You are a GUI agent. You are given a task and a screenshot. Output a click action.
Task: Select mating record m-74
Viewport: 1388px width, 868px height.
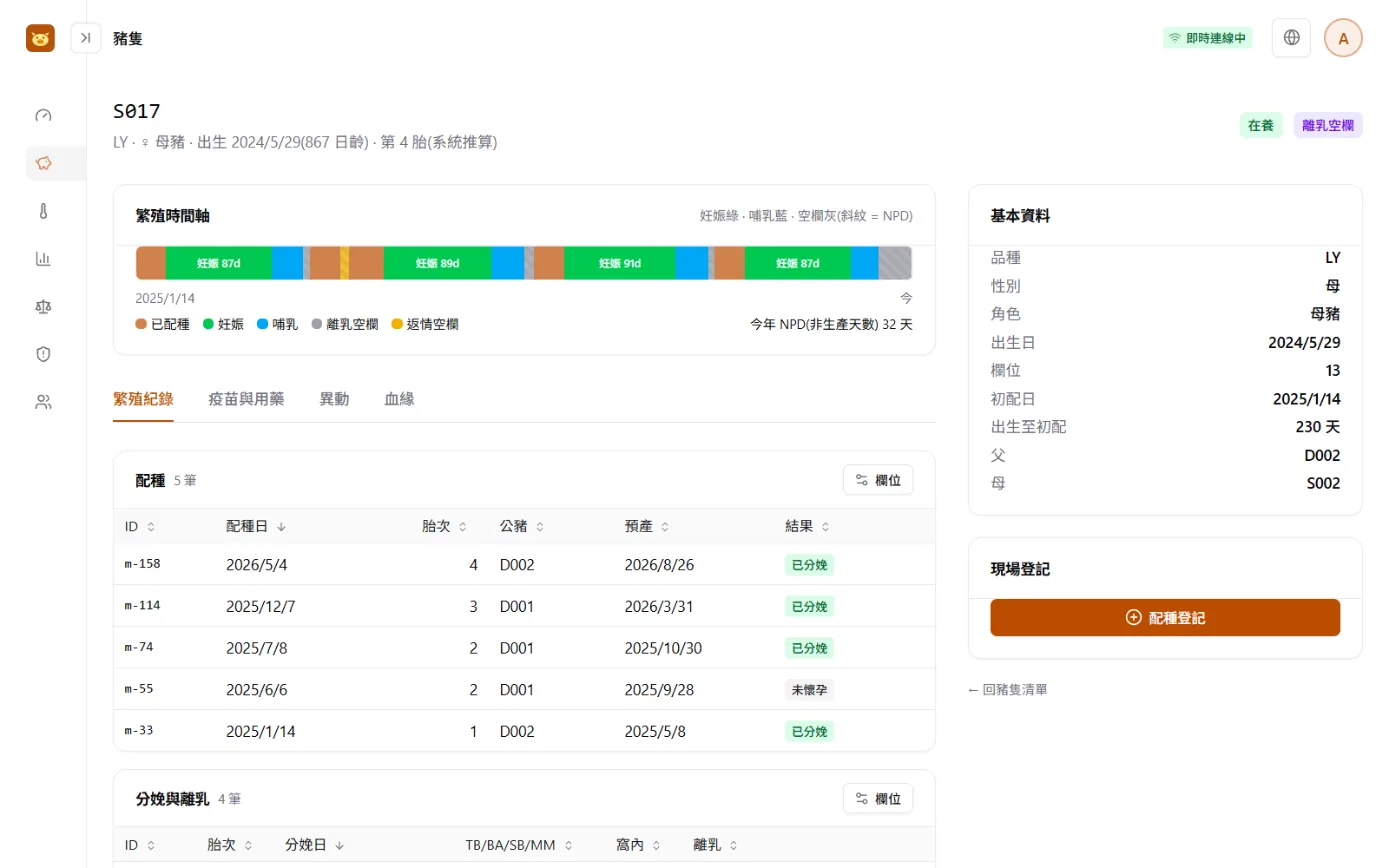[x=524, y=648]
